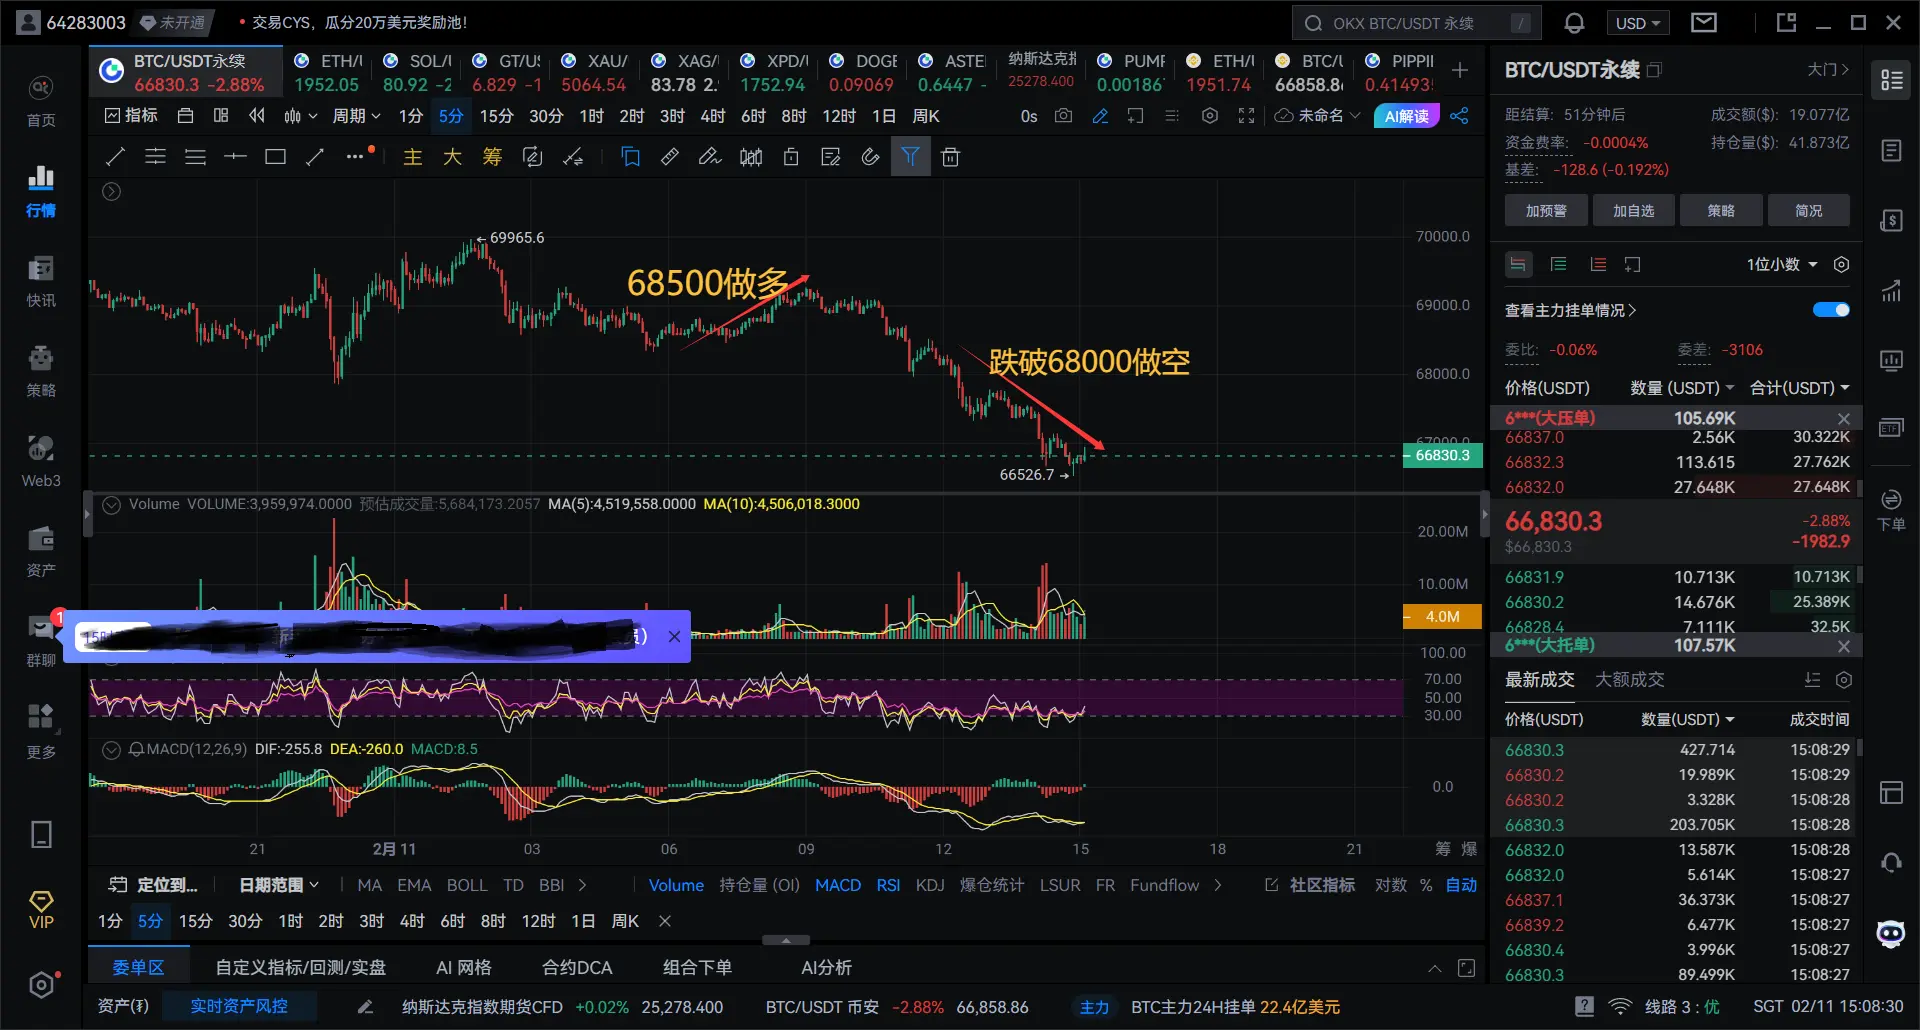Open 快讯 news flash sidebar item
Screen dimensions: 1920x1030
tap(41, 281)
